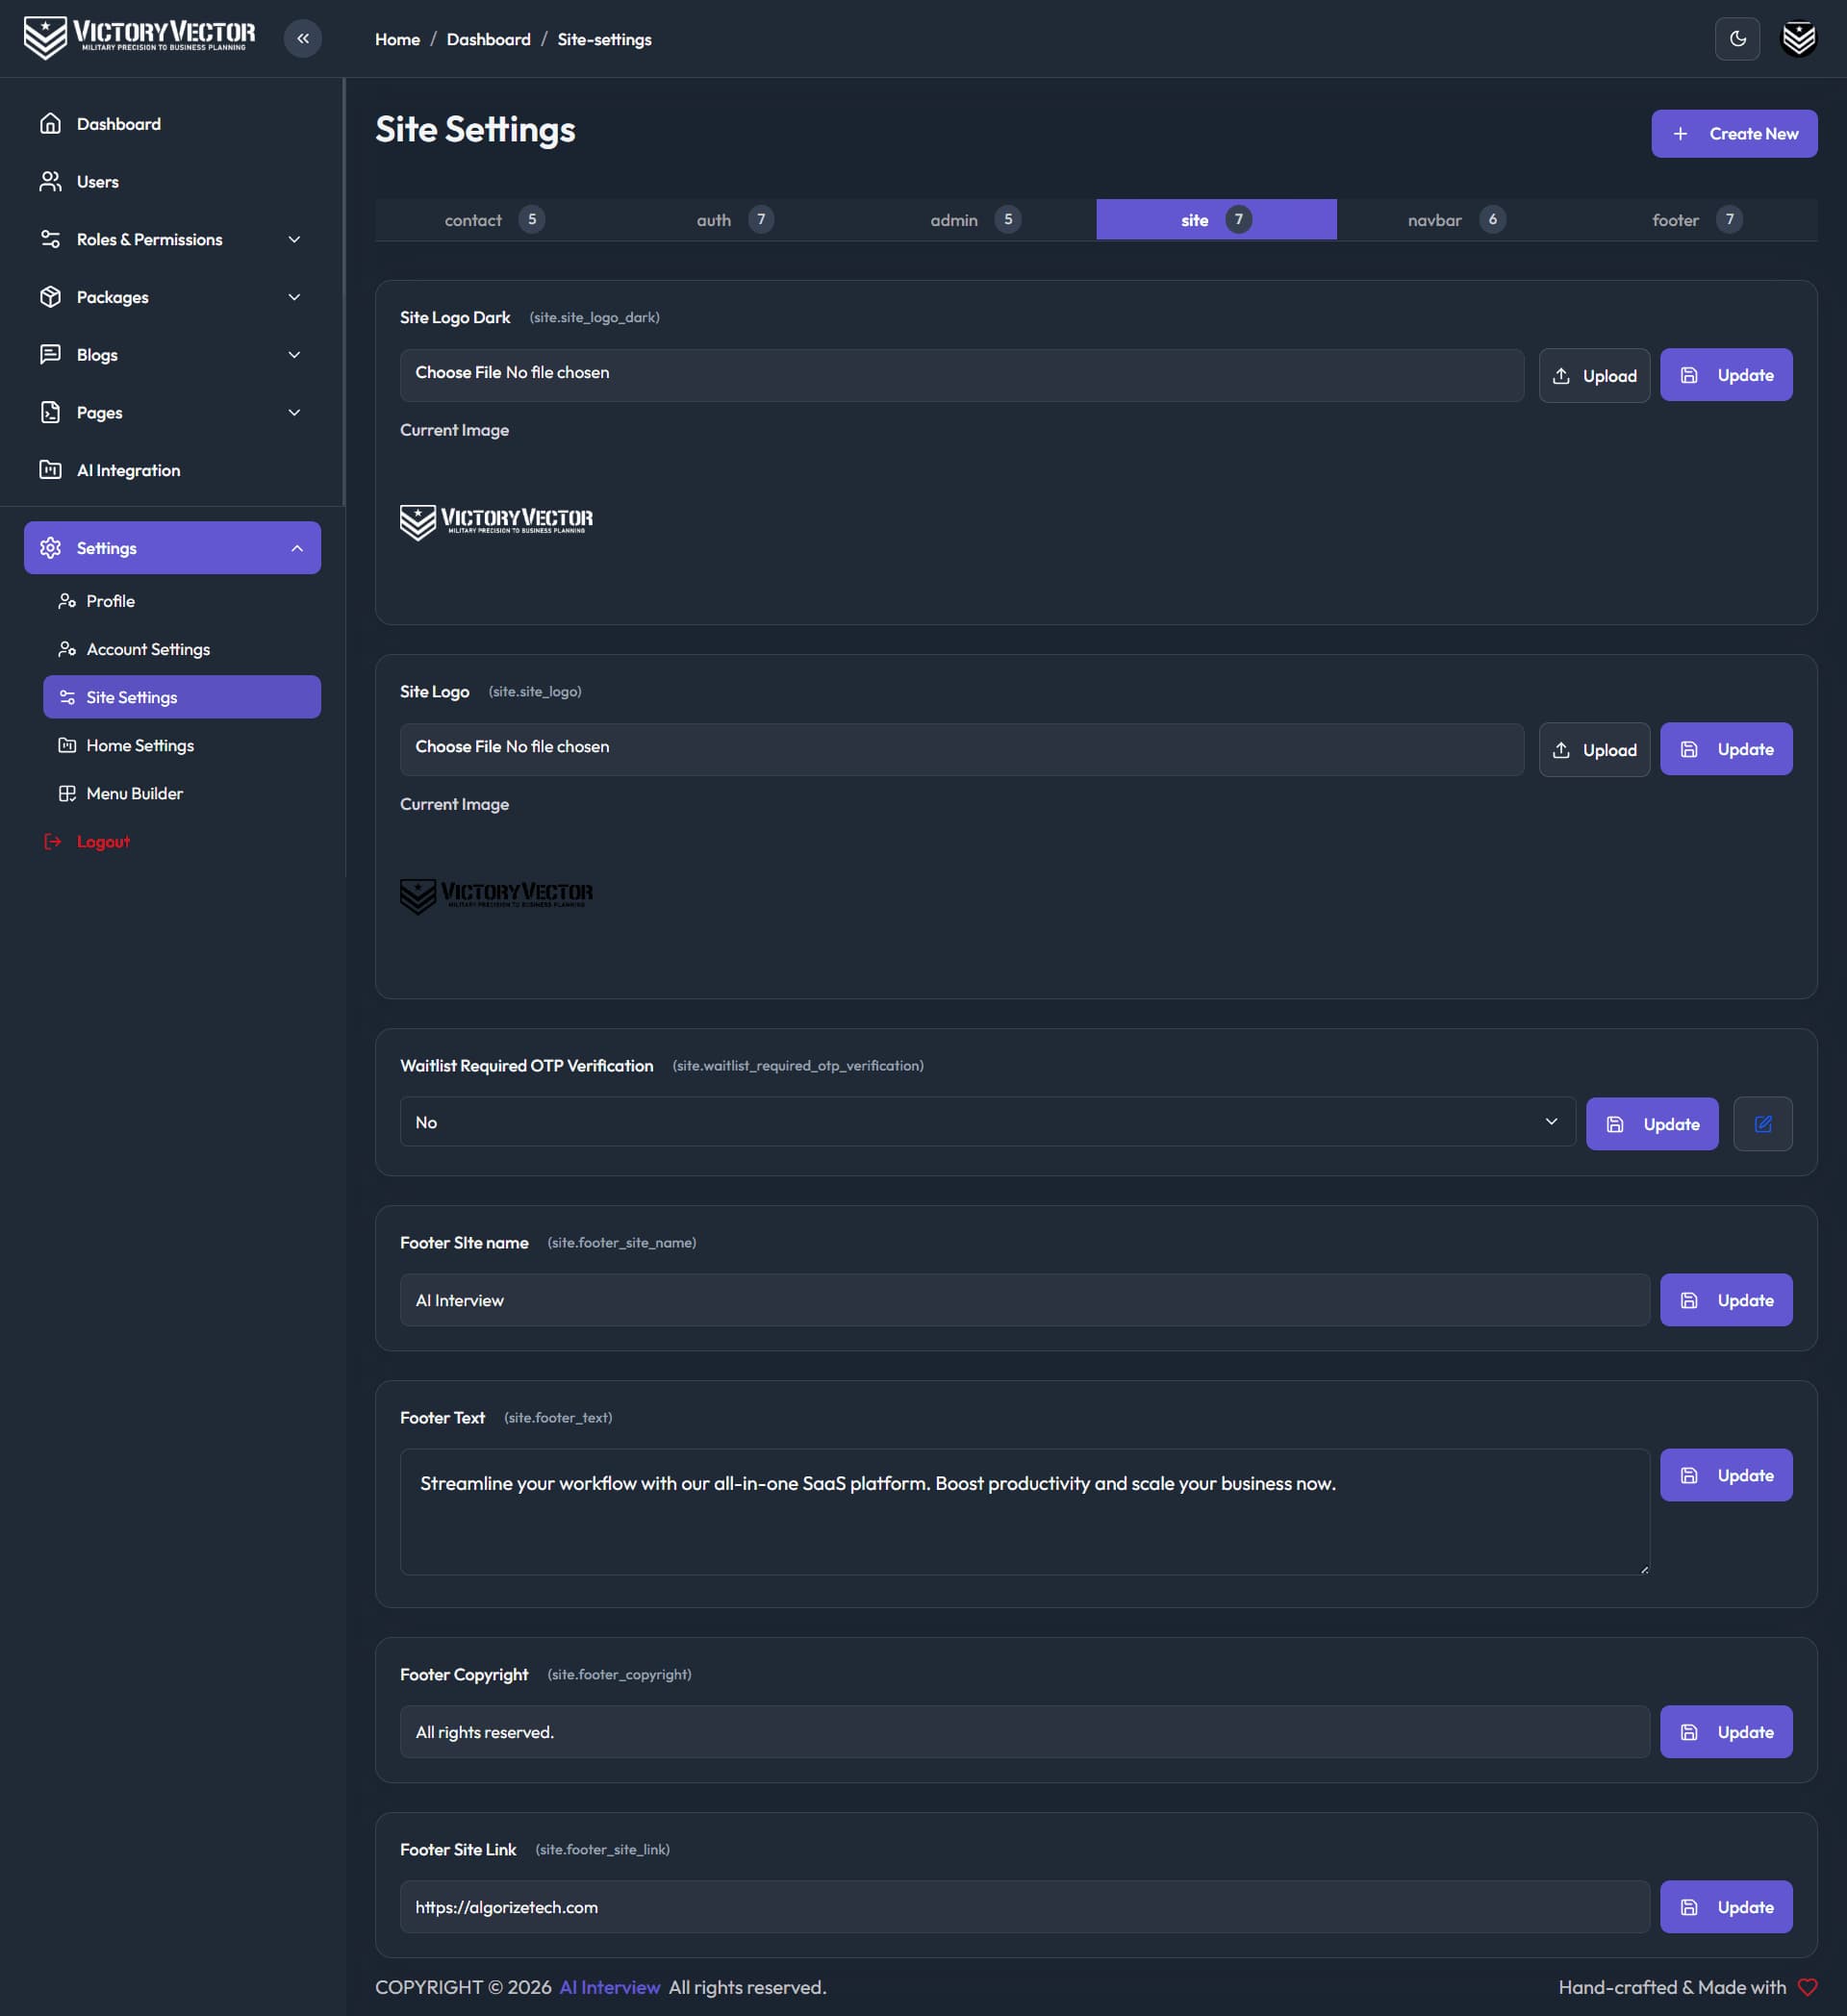Open the Waitlist OTP Verification dropdown
Viewport: 1847px width, 2016px height.
click(987, 1122)
